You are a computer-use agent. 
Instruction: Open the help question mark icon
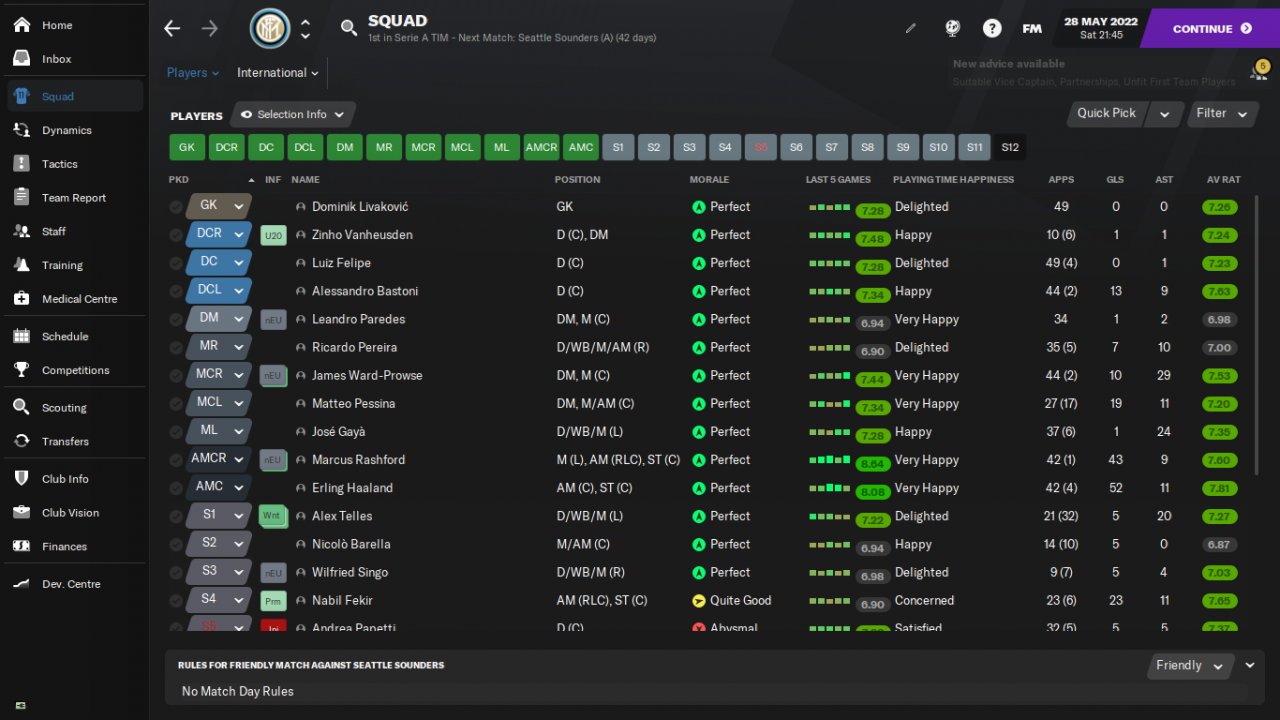[992, 29]
